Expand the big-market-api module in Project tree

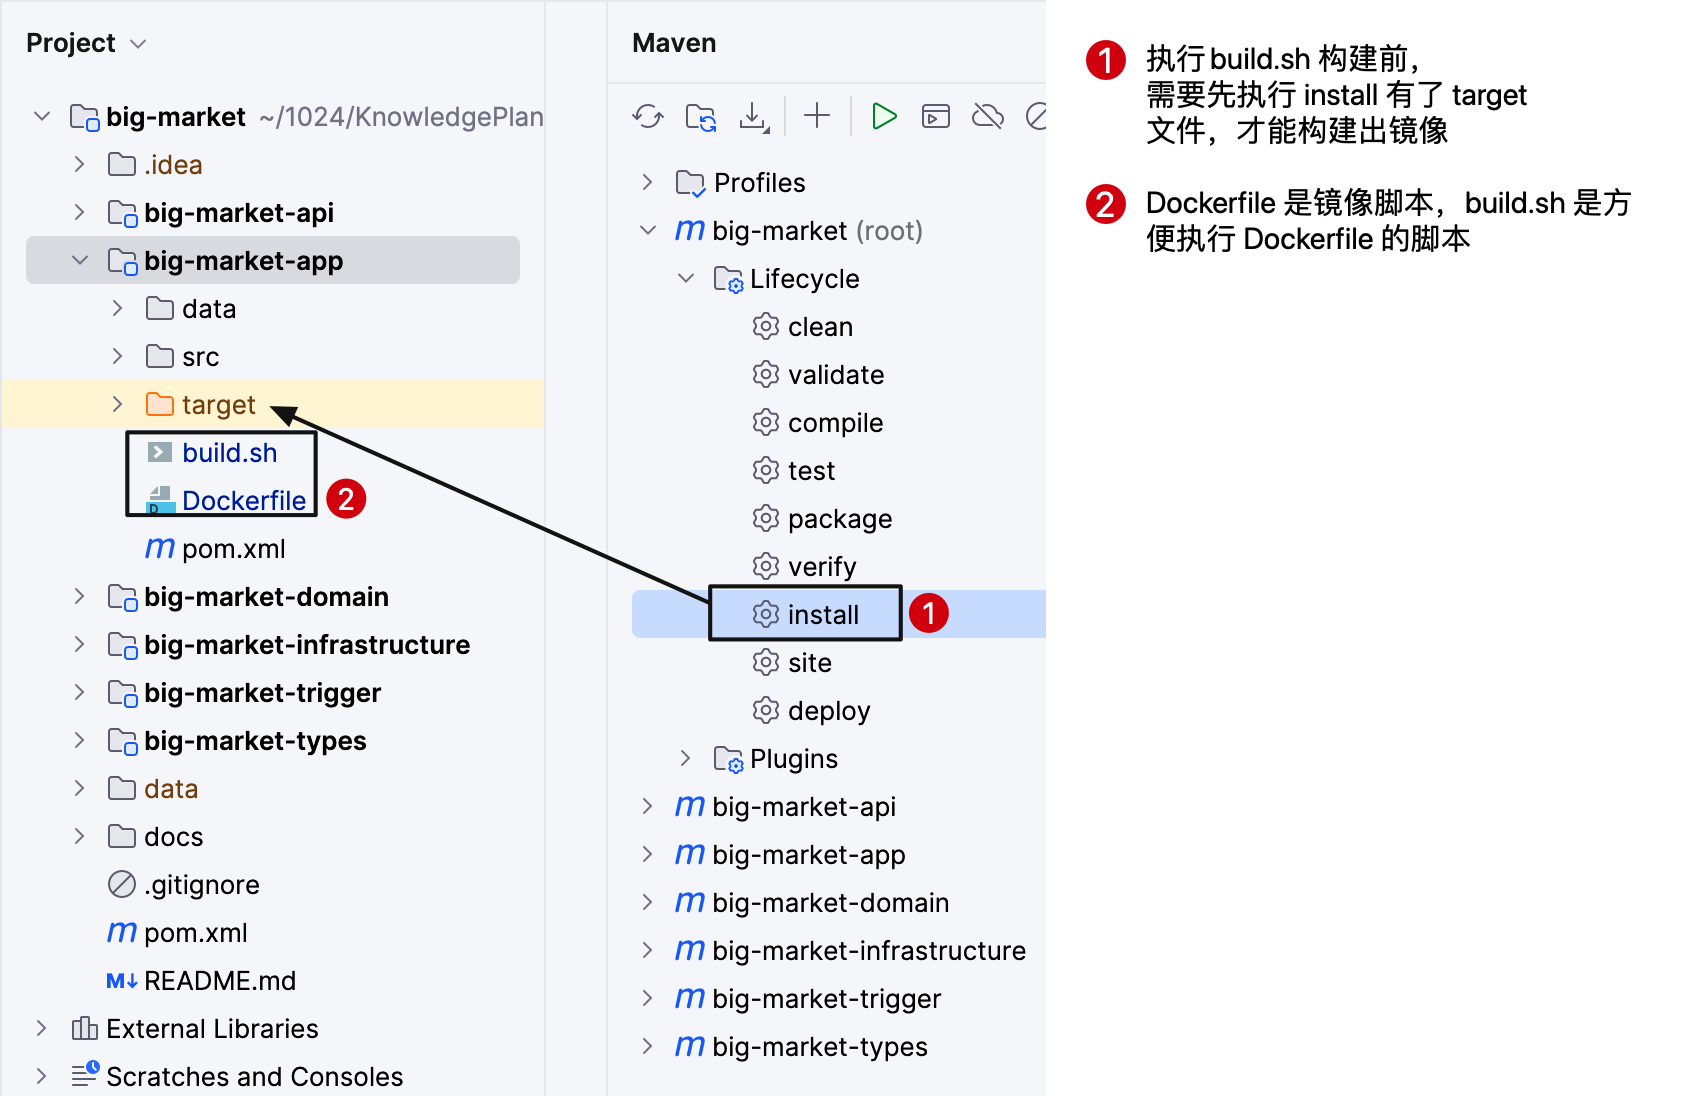click(x=80, y=212)
